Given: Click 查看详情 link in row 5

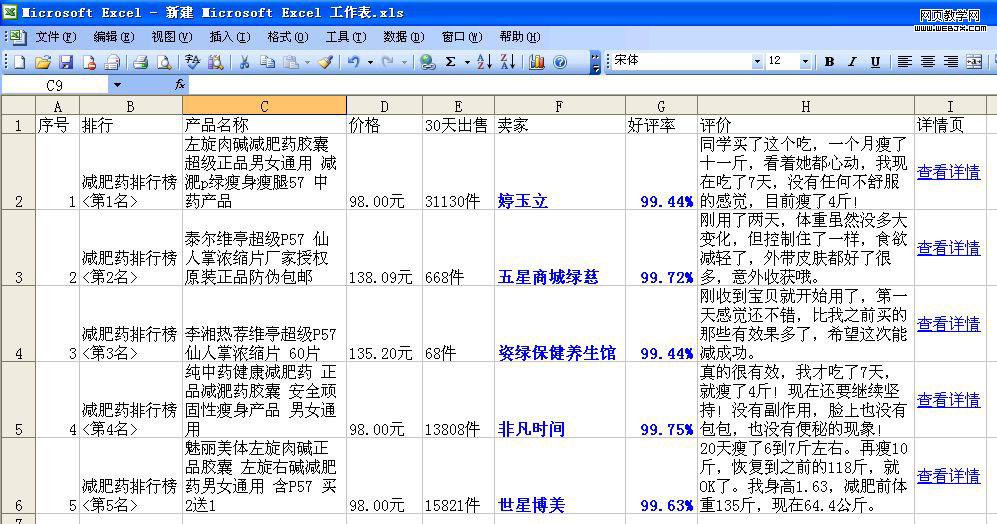Looking at the screenshot, I should [948, 400].
